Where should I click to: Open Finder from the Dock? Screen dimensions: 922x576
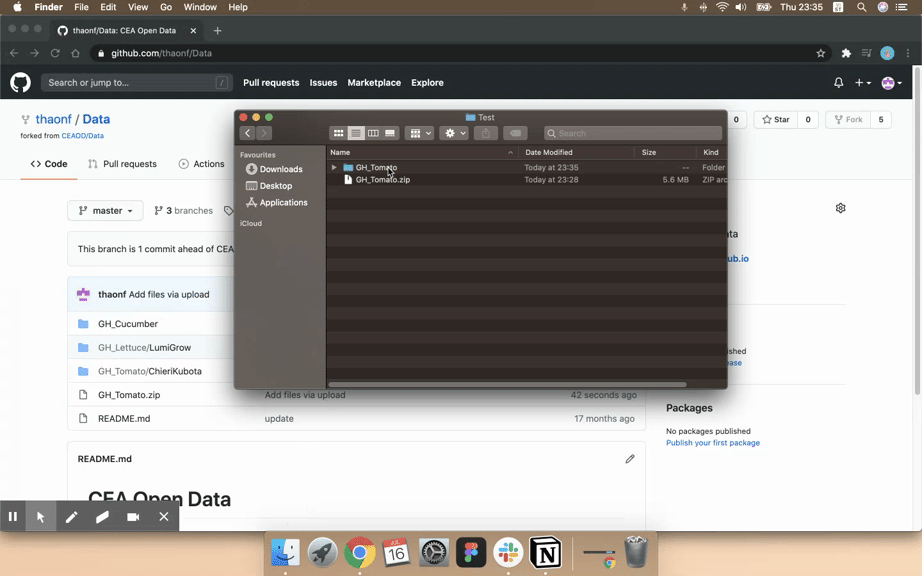pyautogui.click(x=285, y=552)
